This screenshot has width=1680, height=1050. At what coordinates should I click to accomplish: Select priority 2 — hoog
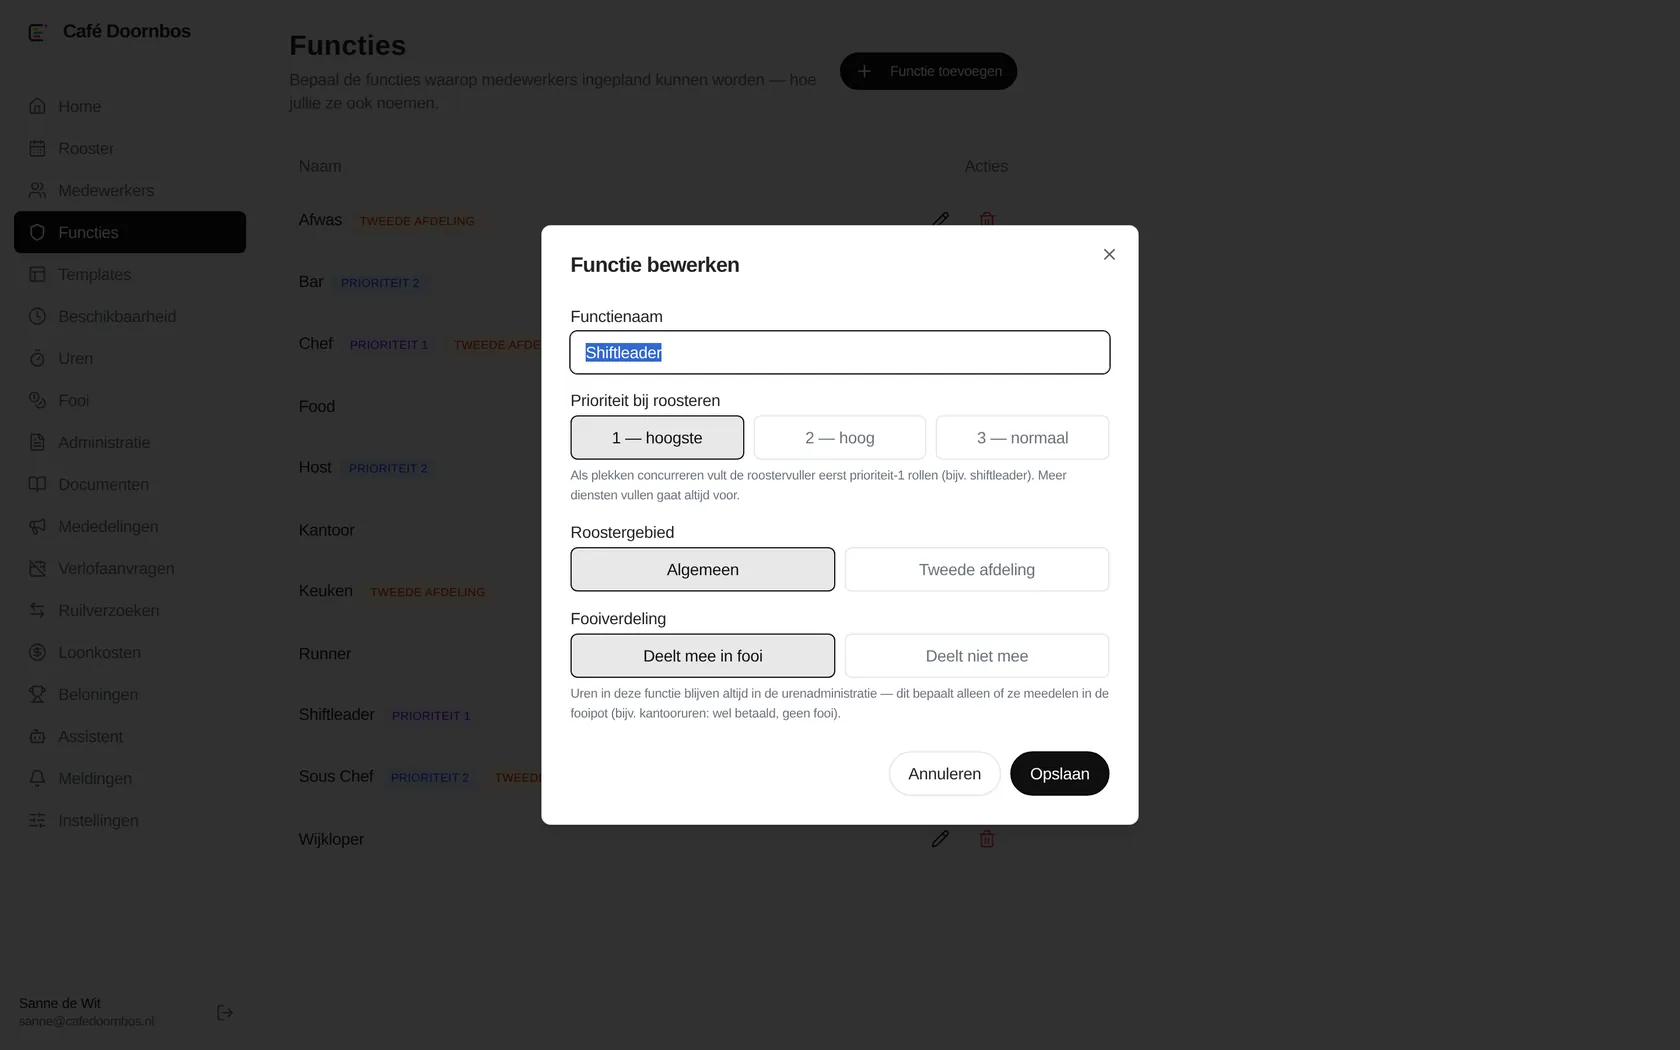pos(840,438)
